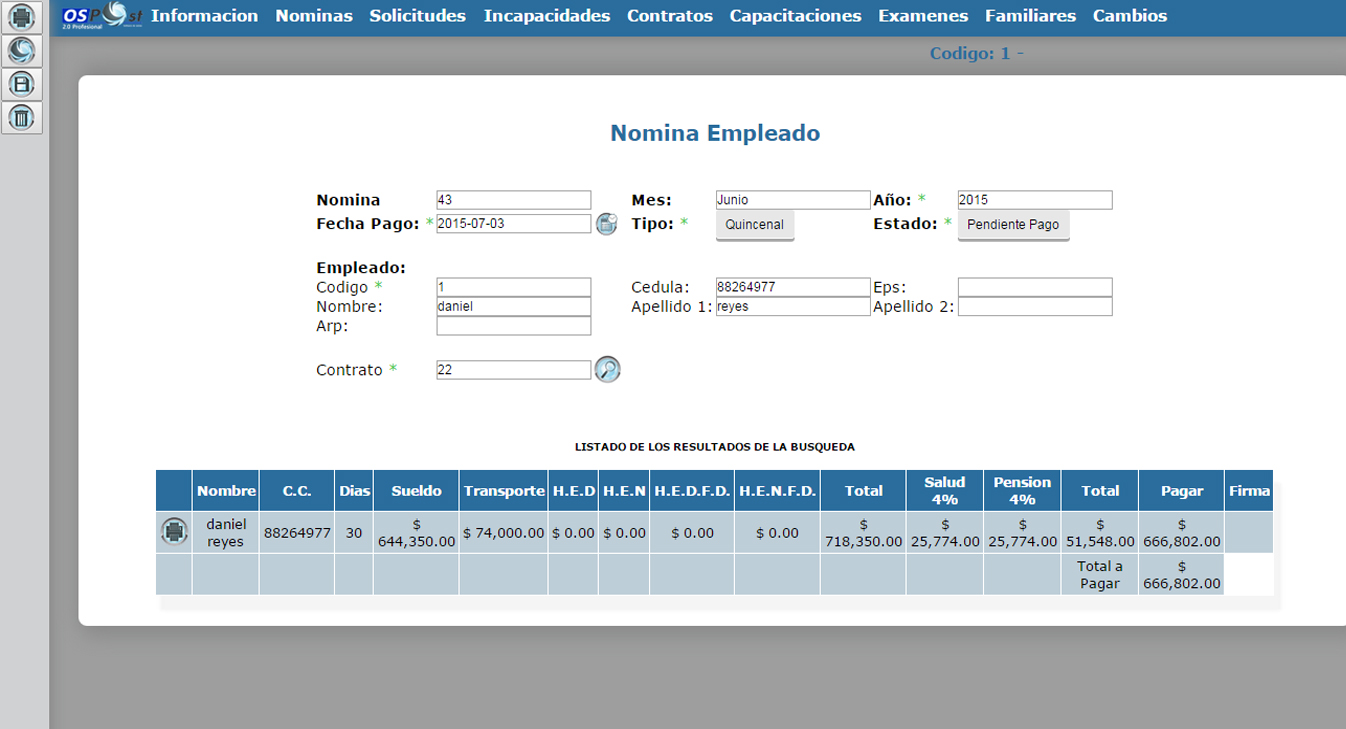Open the Contratos menu

pyautogui.click(x=670, y=16)
